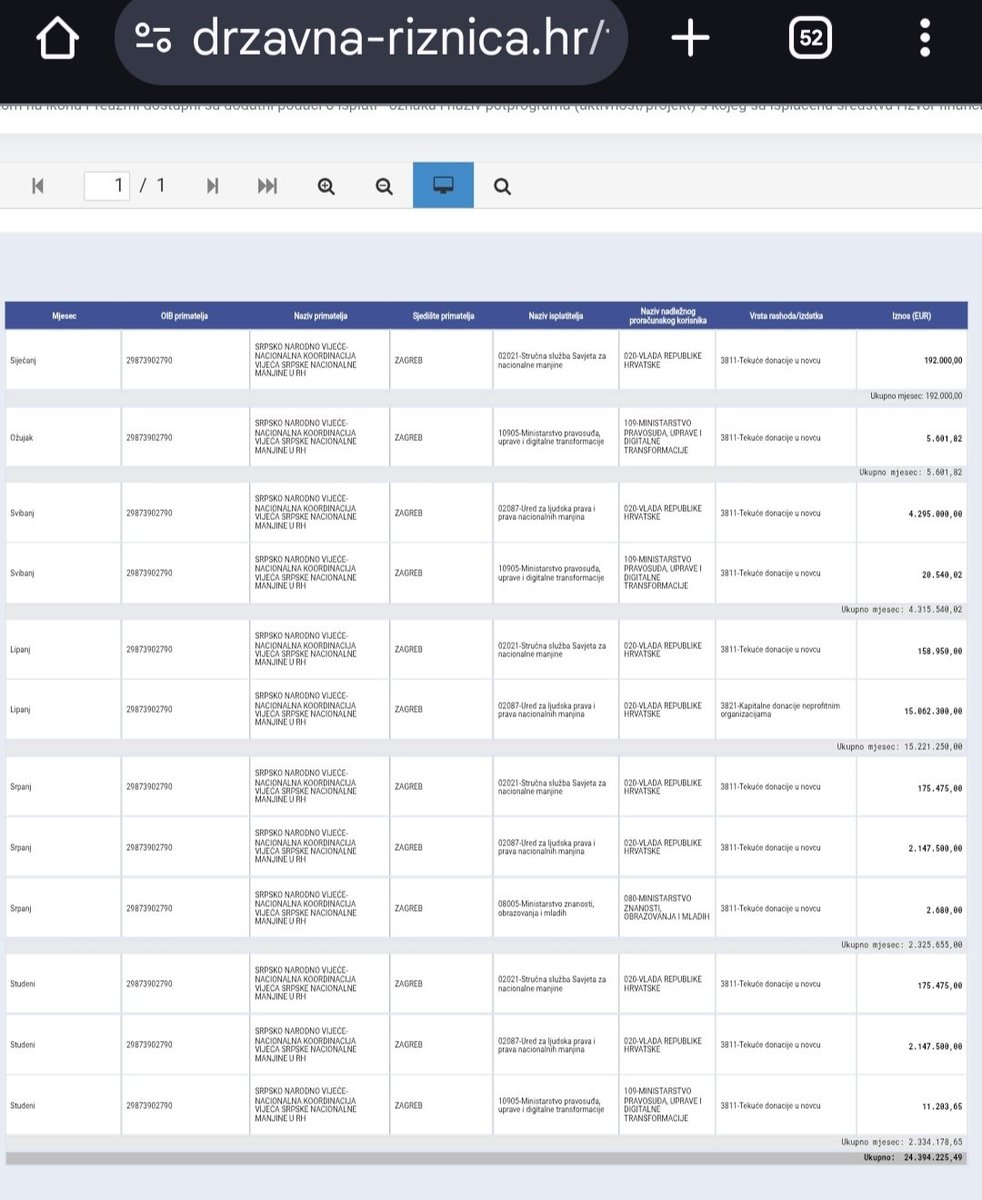Screen dimensions: 982x1200
Task: Select the amount 5.601,82 in Ožujak row
Action: coord(946,437)
